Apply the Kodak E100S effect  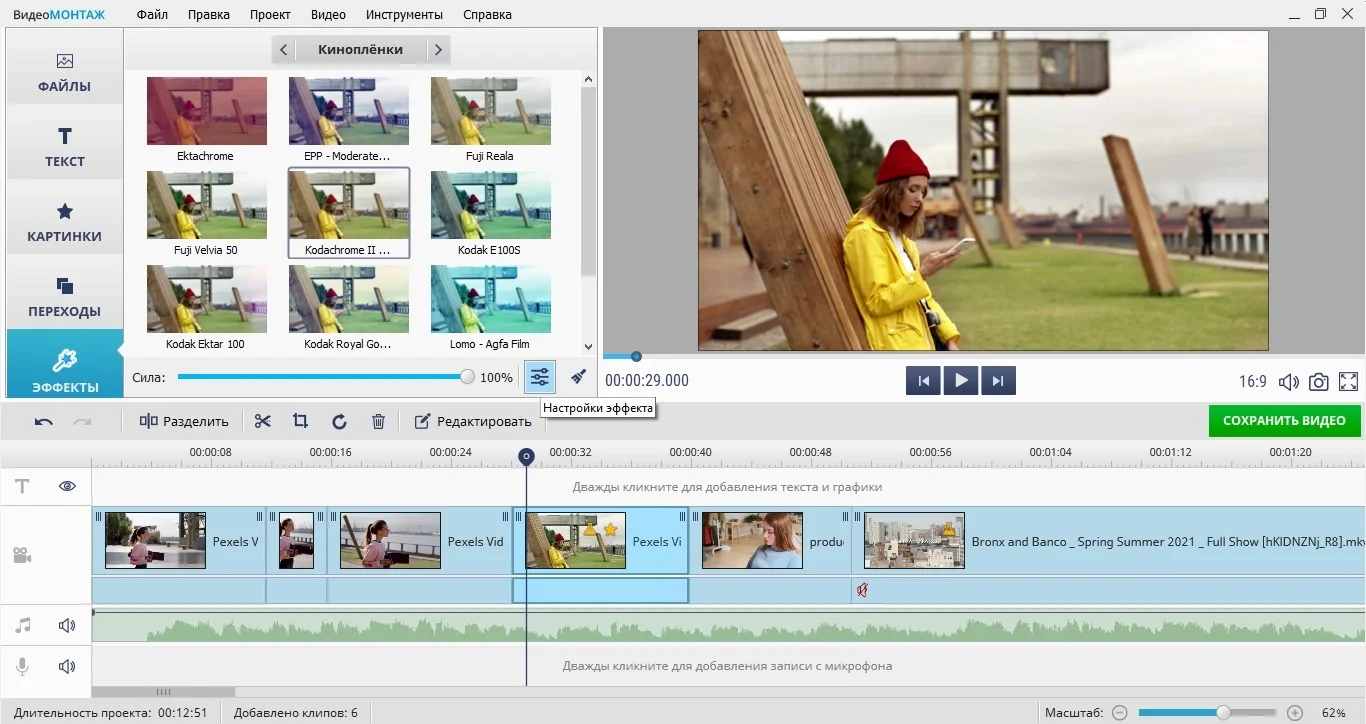point(490,213)
